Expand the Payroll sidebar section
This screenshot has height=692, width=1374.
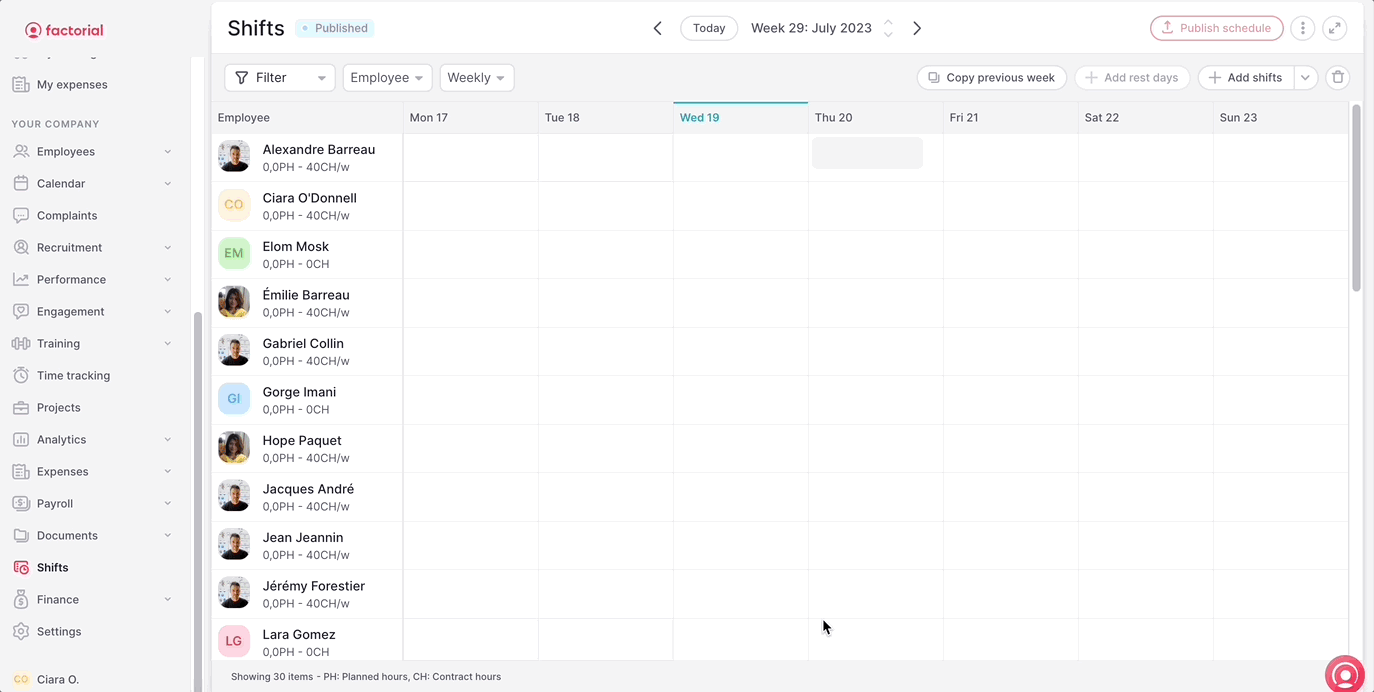pos(167,504)
